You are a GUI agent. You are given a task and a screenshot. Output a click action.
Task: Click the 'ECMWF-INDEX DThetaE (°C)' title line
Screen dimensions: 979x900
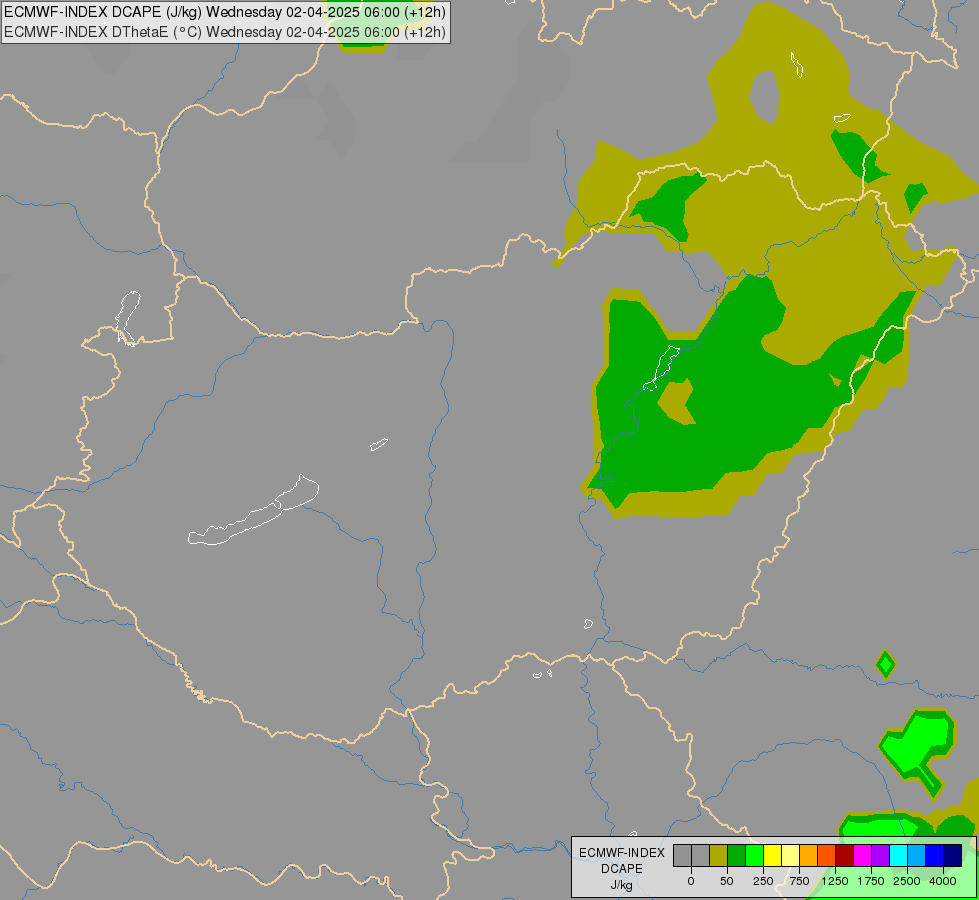pos(225,32)
